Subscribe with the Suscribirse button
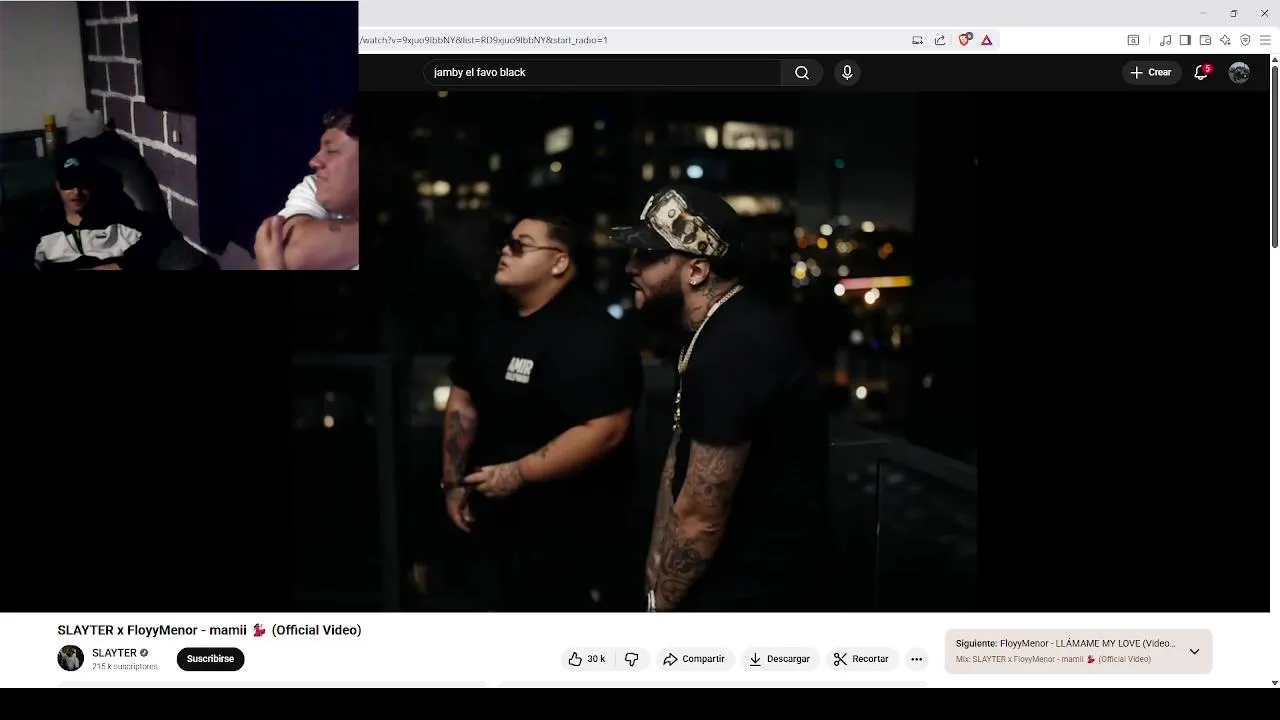This screenshot has width=1280, height=720. 210,659
